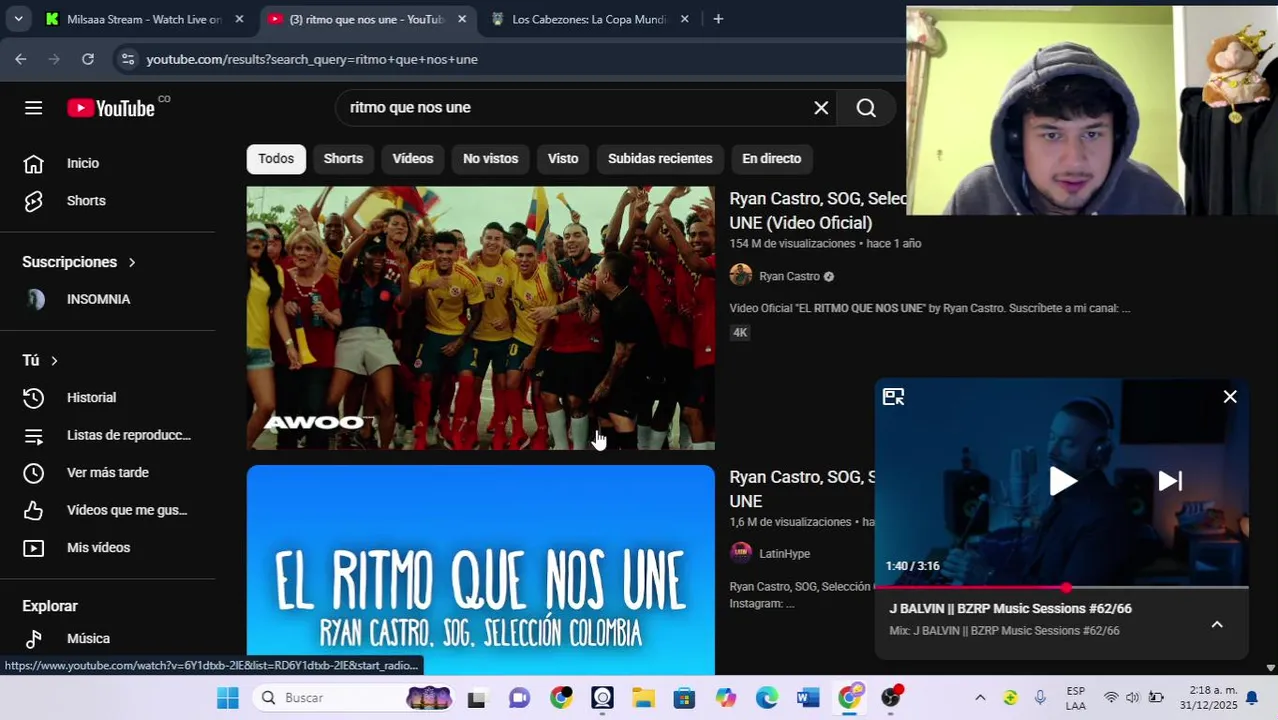Select the En directo filter chip
This screenshot has width=1278, height=720.
(x=771, y=159)
